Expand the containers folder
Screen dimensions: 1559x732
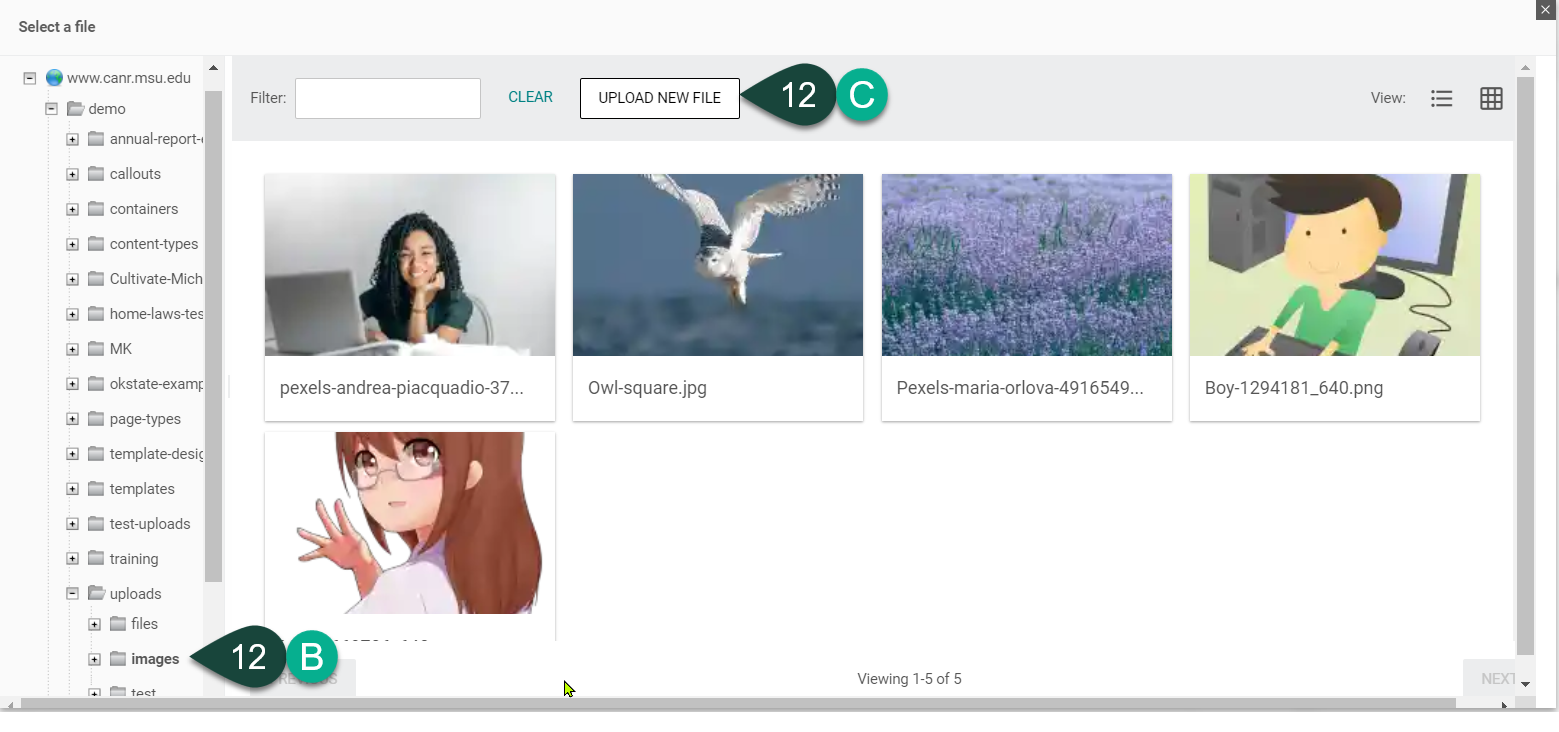tap(71, 208)
